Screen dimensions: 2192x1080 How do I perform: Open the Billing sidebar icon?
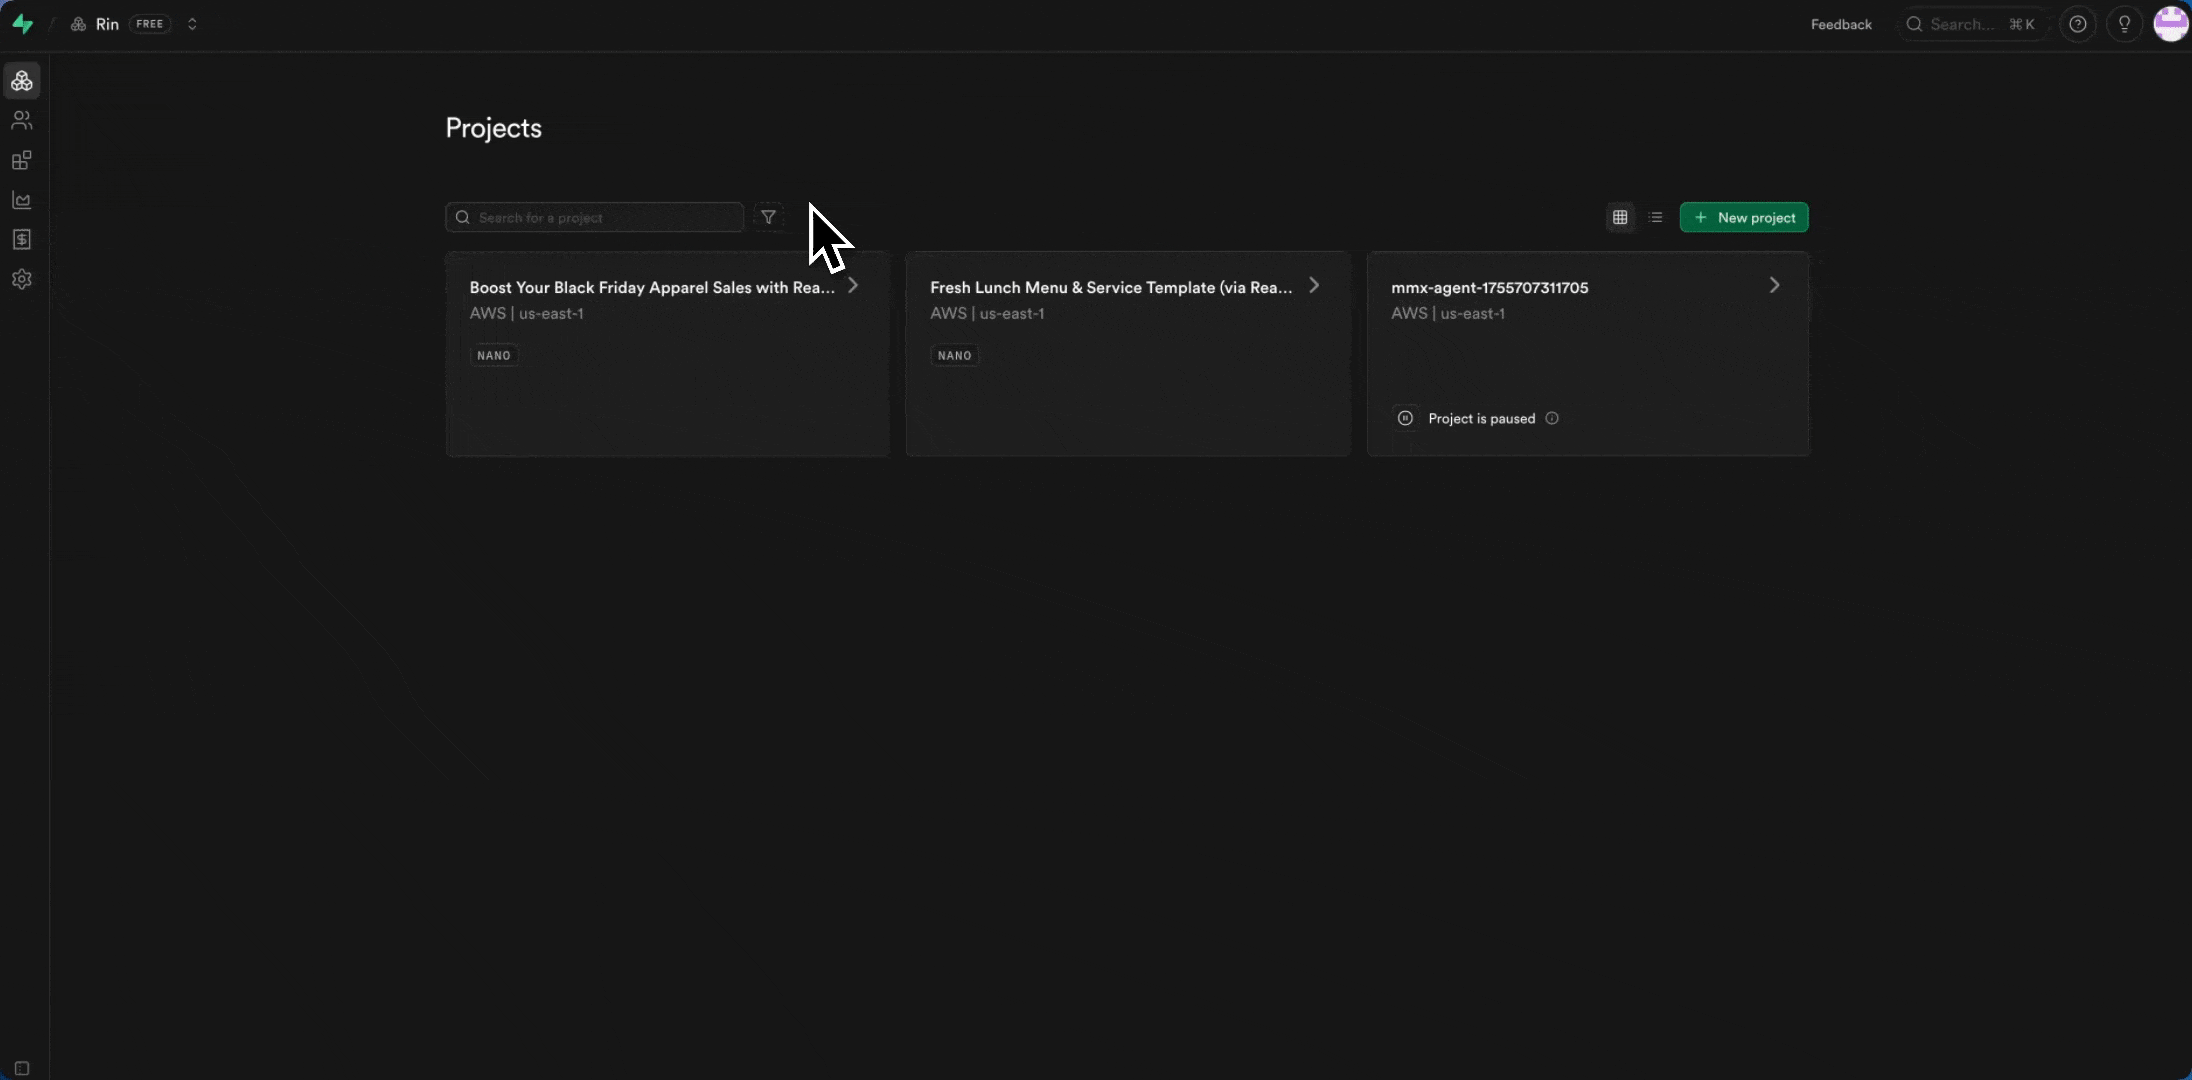click(22, 239)
